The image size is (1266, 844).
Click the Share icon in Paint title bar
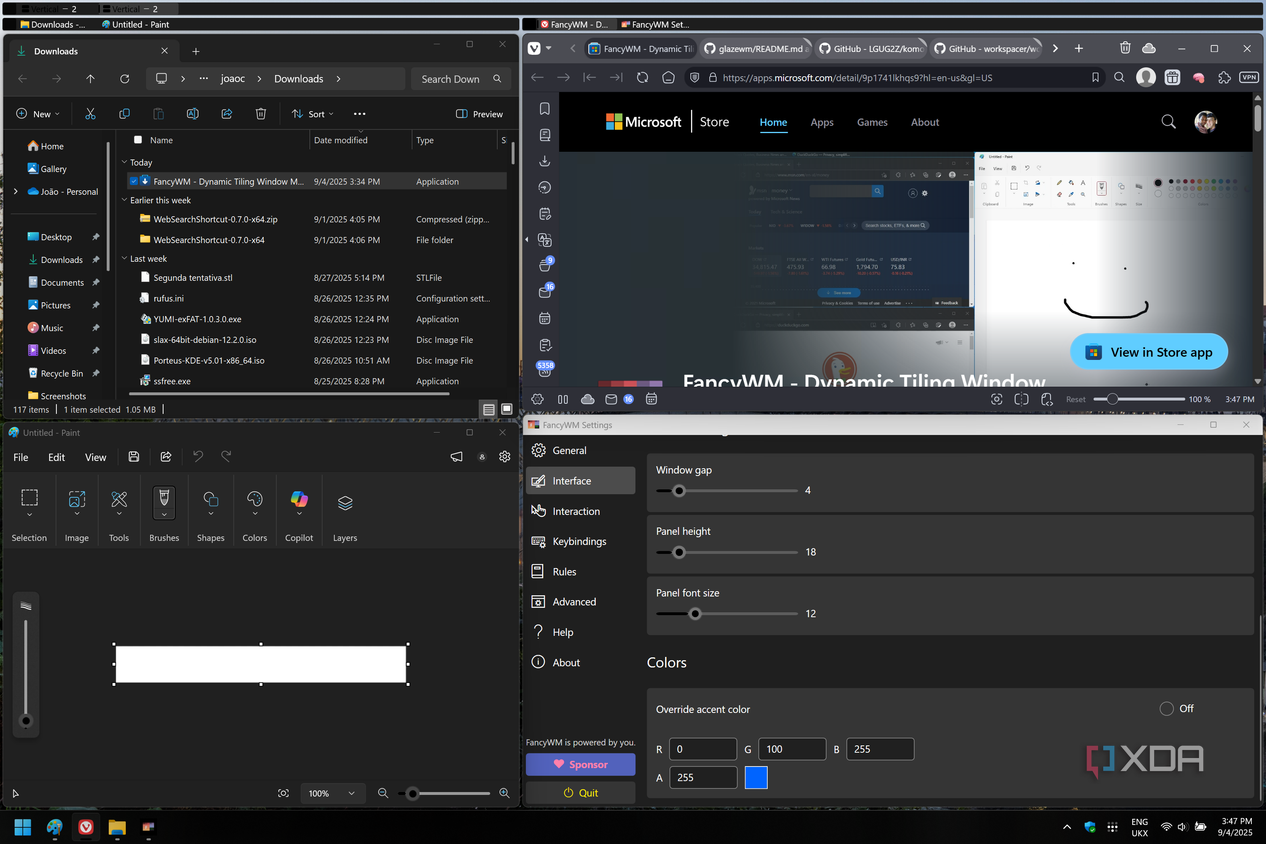(166, 457)
